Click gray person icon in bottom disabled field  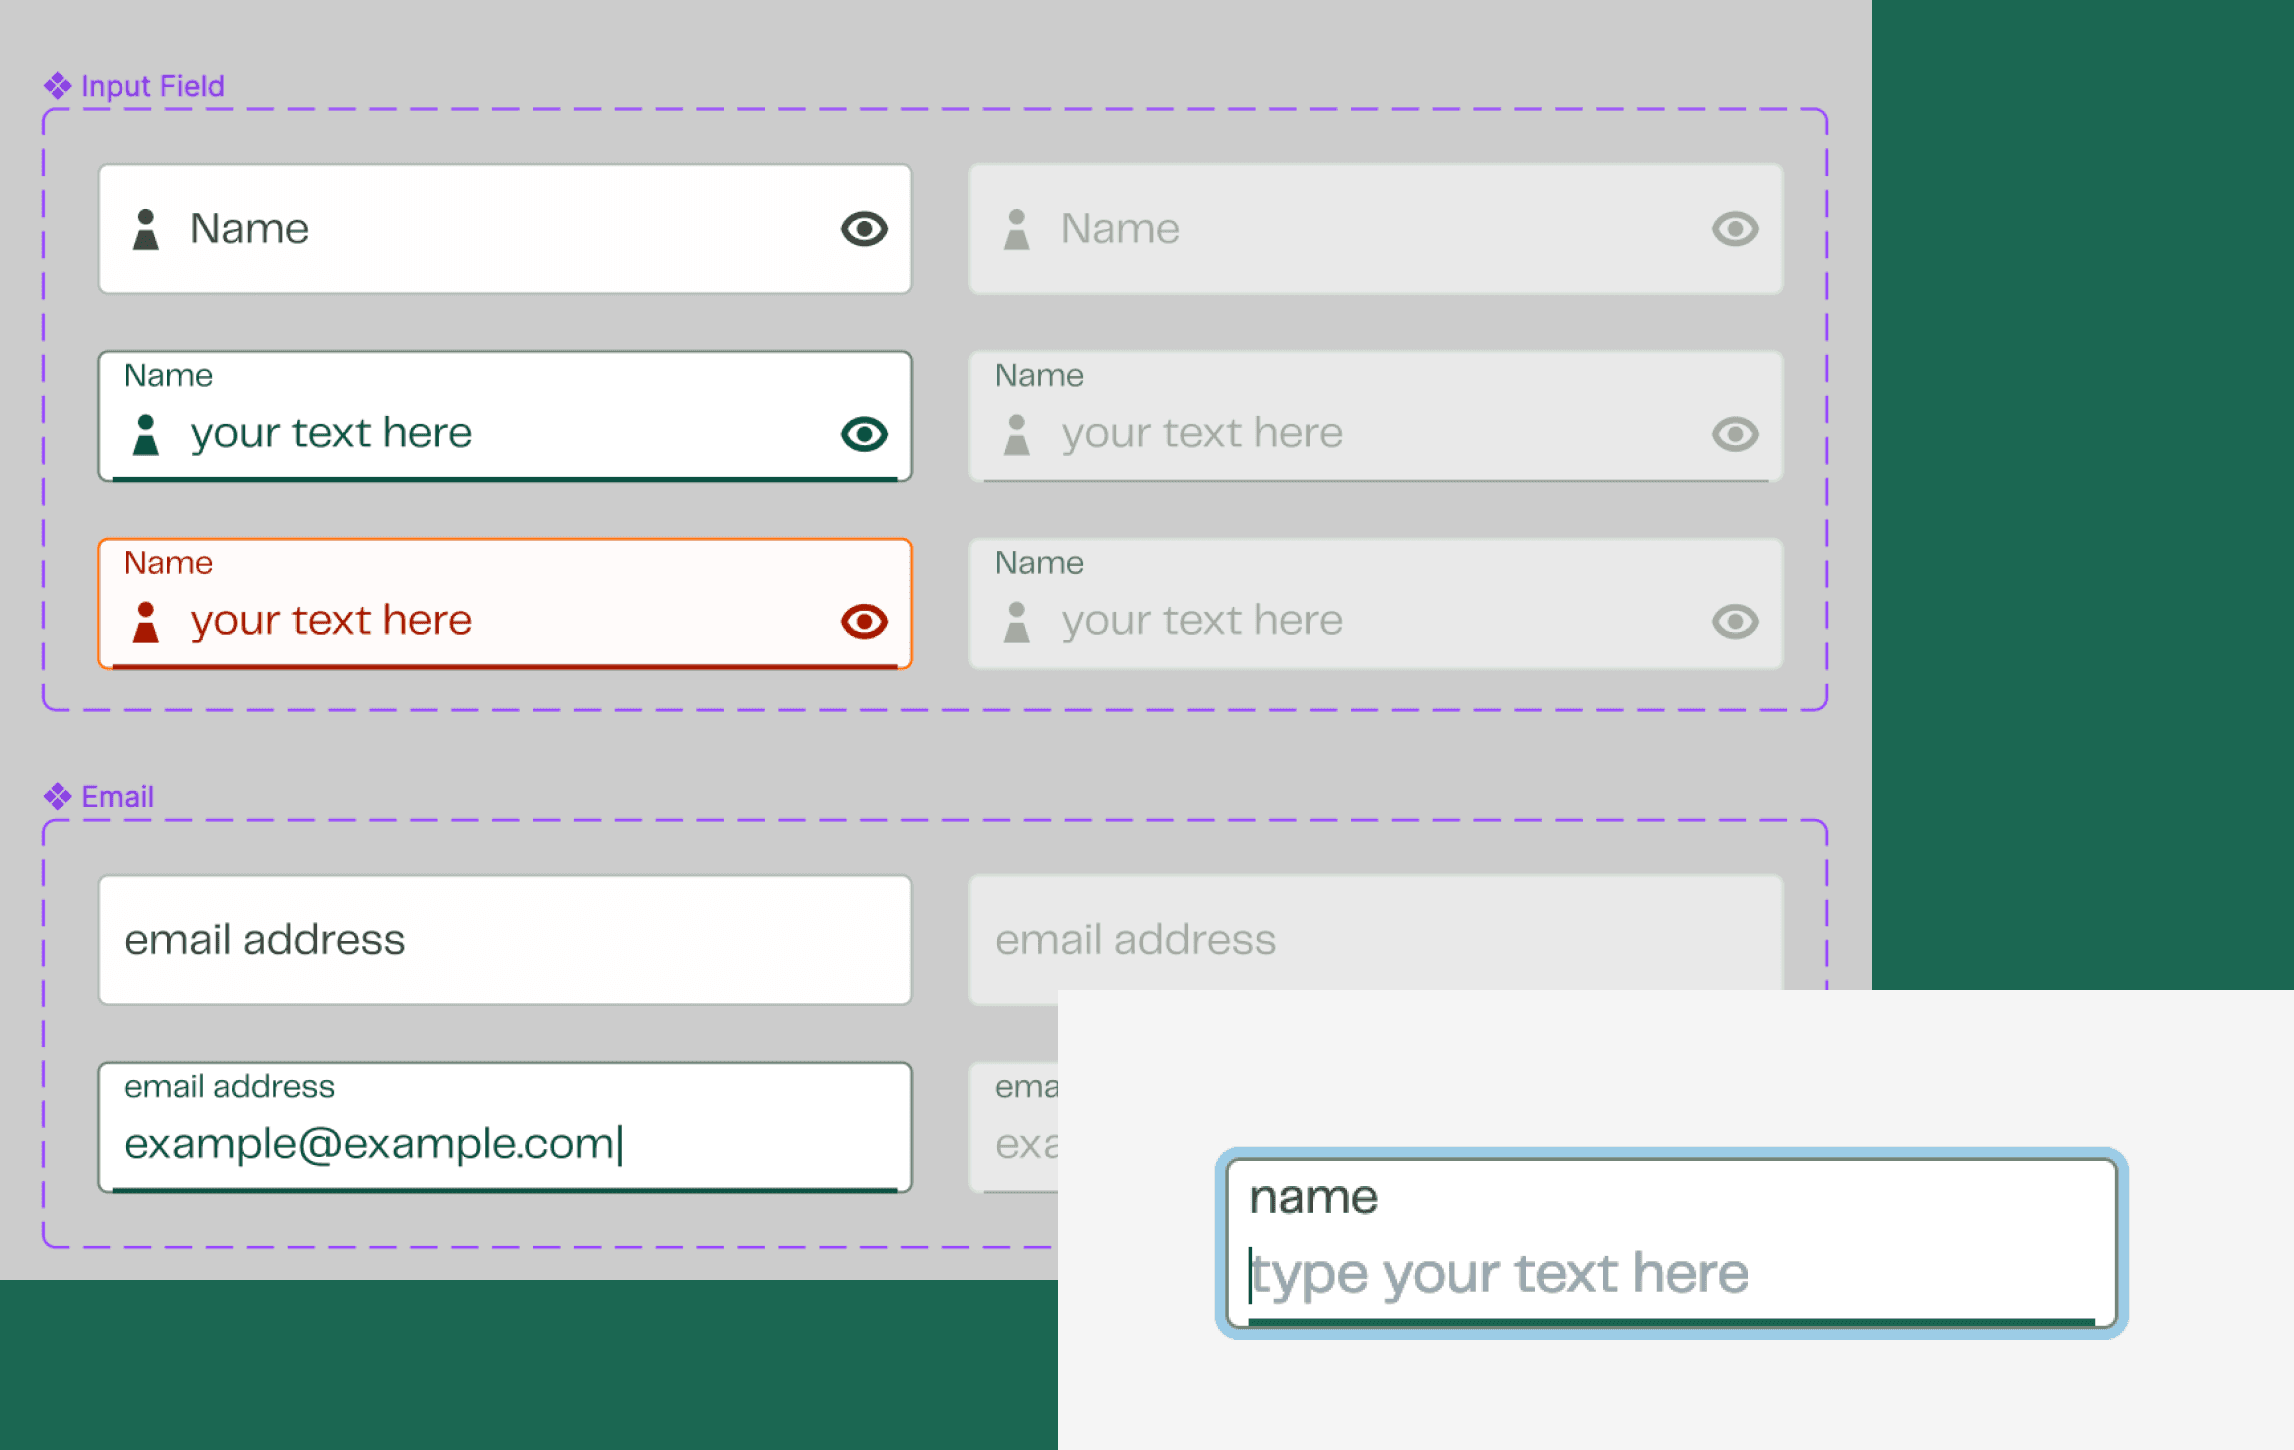click(1016, 622)
